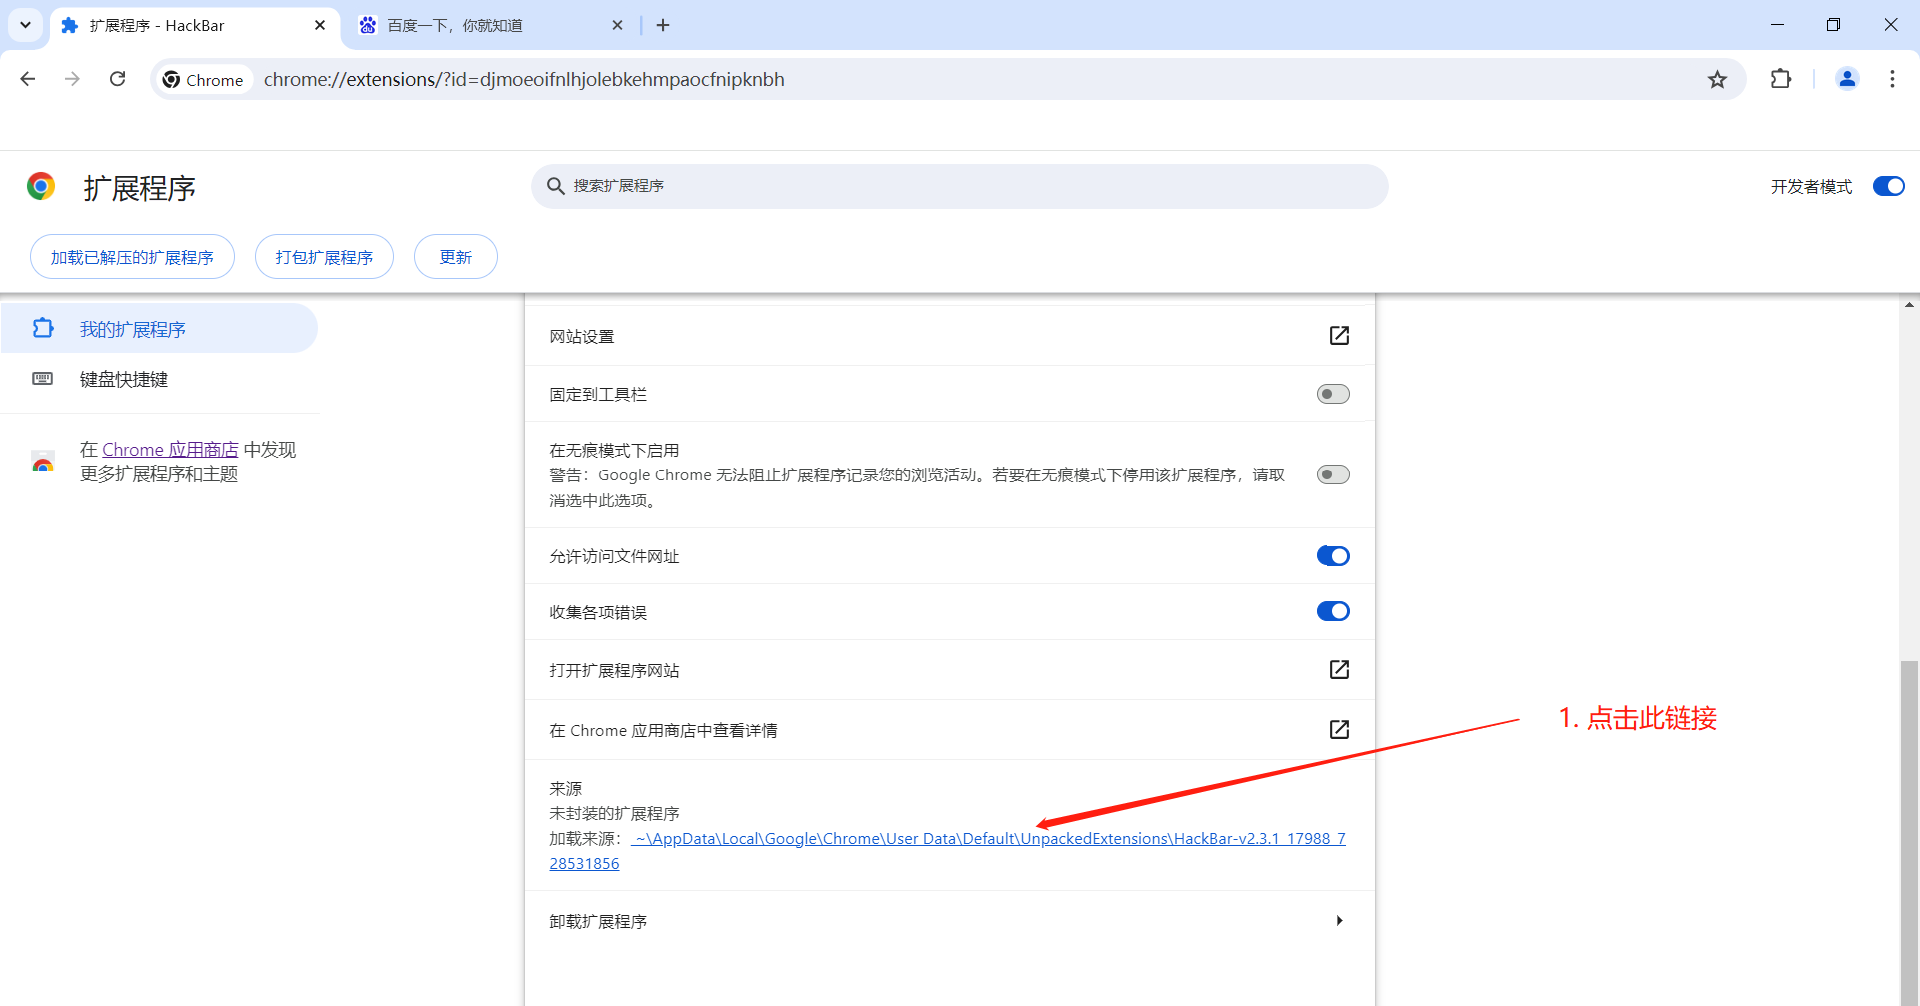Enable the 在无痕模式下启用 toggle
Viewport: 1920px width, 1006px height.
click(x=1333, y=474)
